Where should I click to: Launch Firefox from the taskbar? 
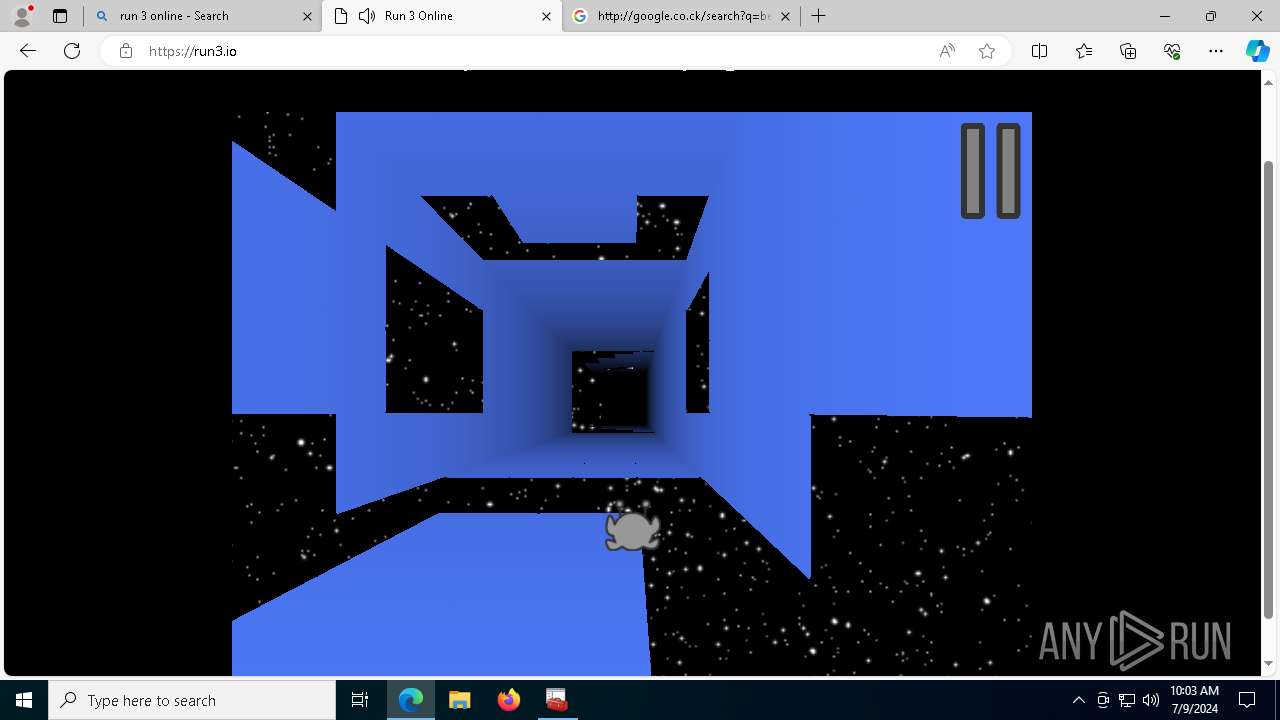(508, 700)
